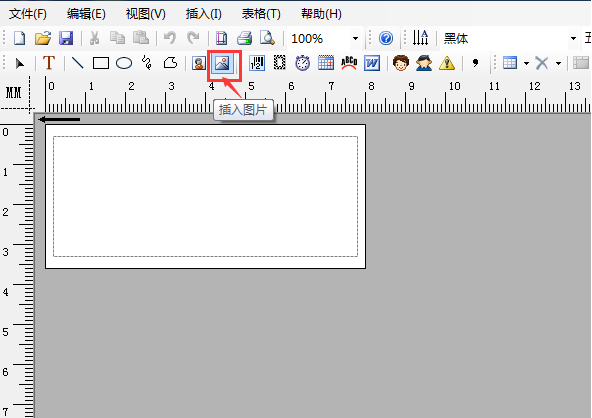Screen dimensions: 592x418
Task: Click the barcode insert icon
Action: click(x=257, y=63)
